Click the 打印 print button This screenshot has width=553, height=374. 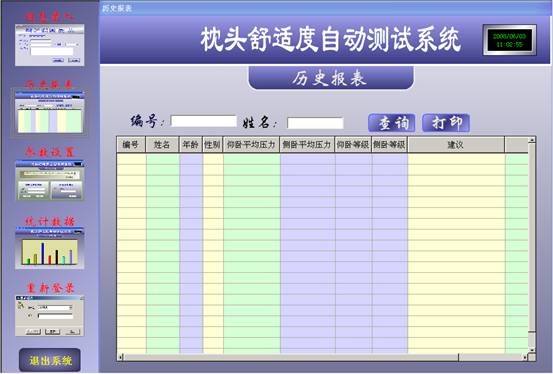(x=446, y=123)
